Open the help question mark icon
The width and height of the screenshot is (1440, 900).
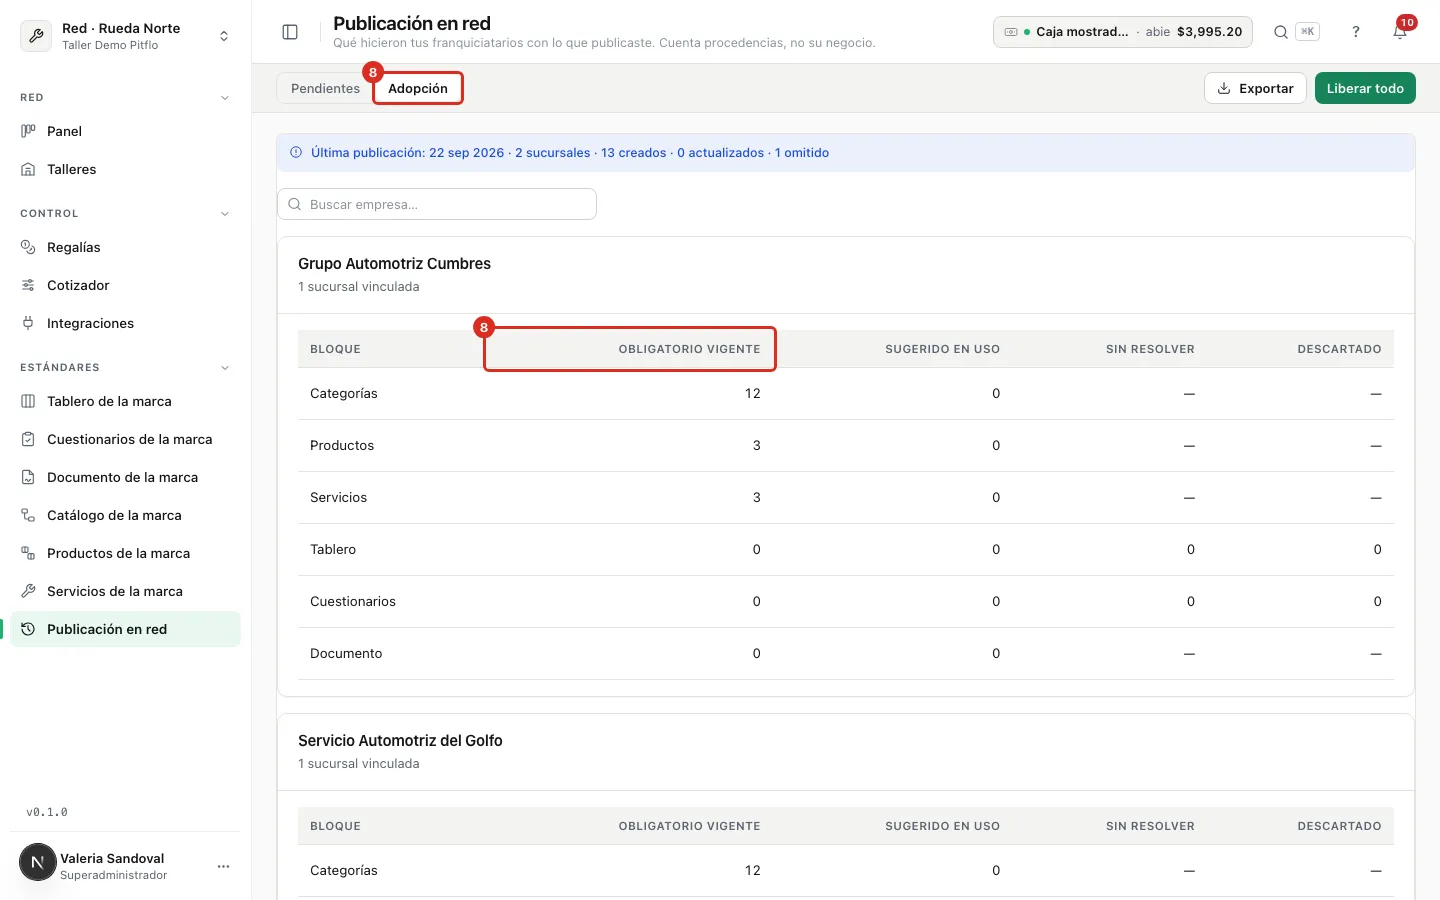pos(1356,32)
